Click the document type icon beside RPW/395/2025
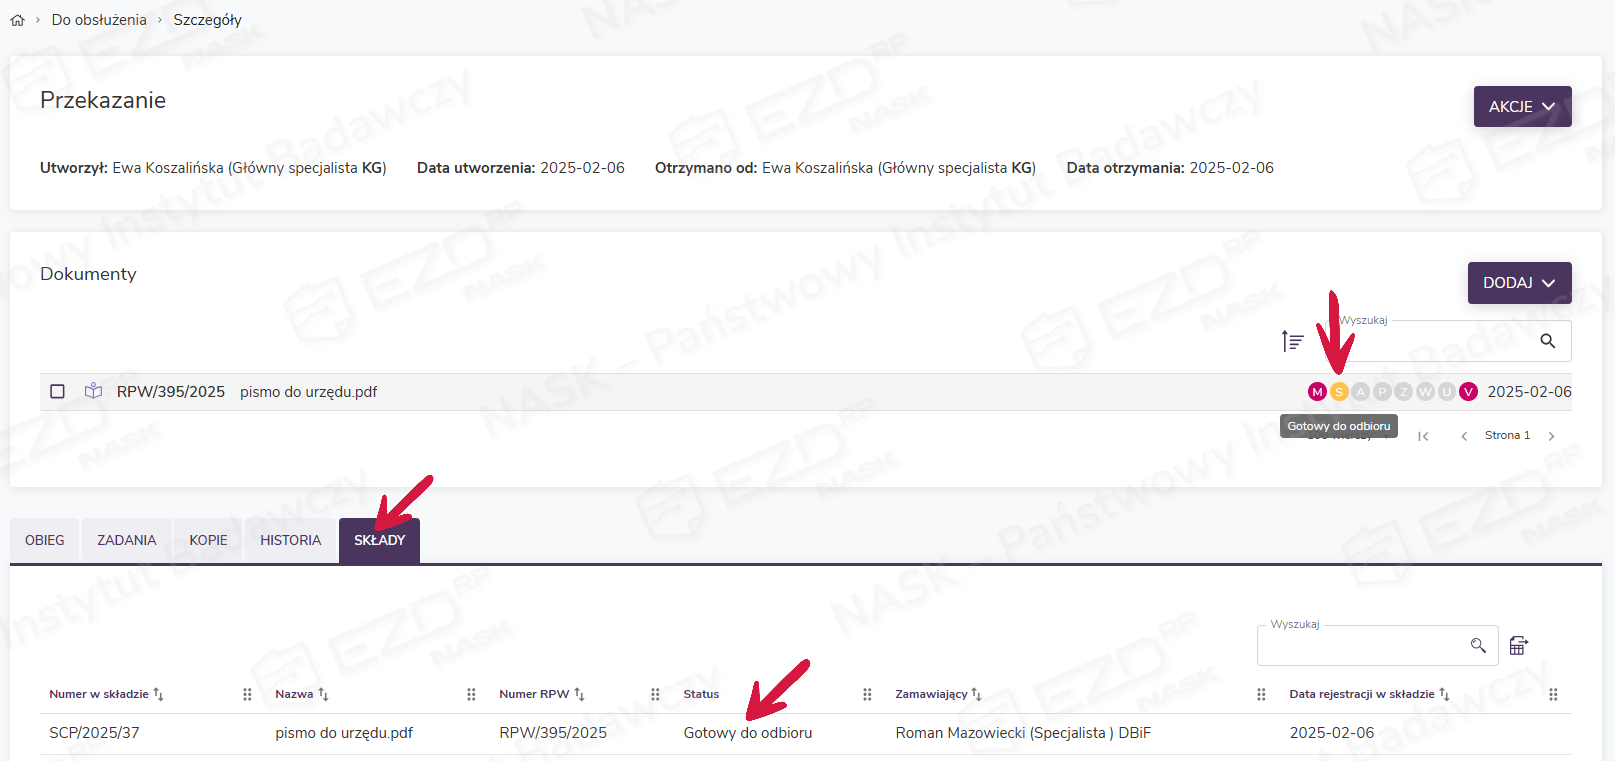This screenshot has width=1615, height=761. click(x=93, y=391)
